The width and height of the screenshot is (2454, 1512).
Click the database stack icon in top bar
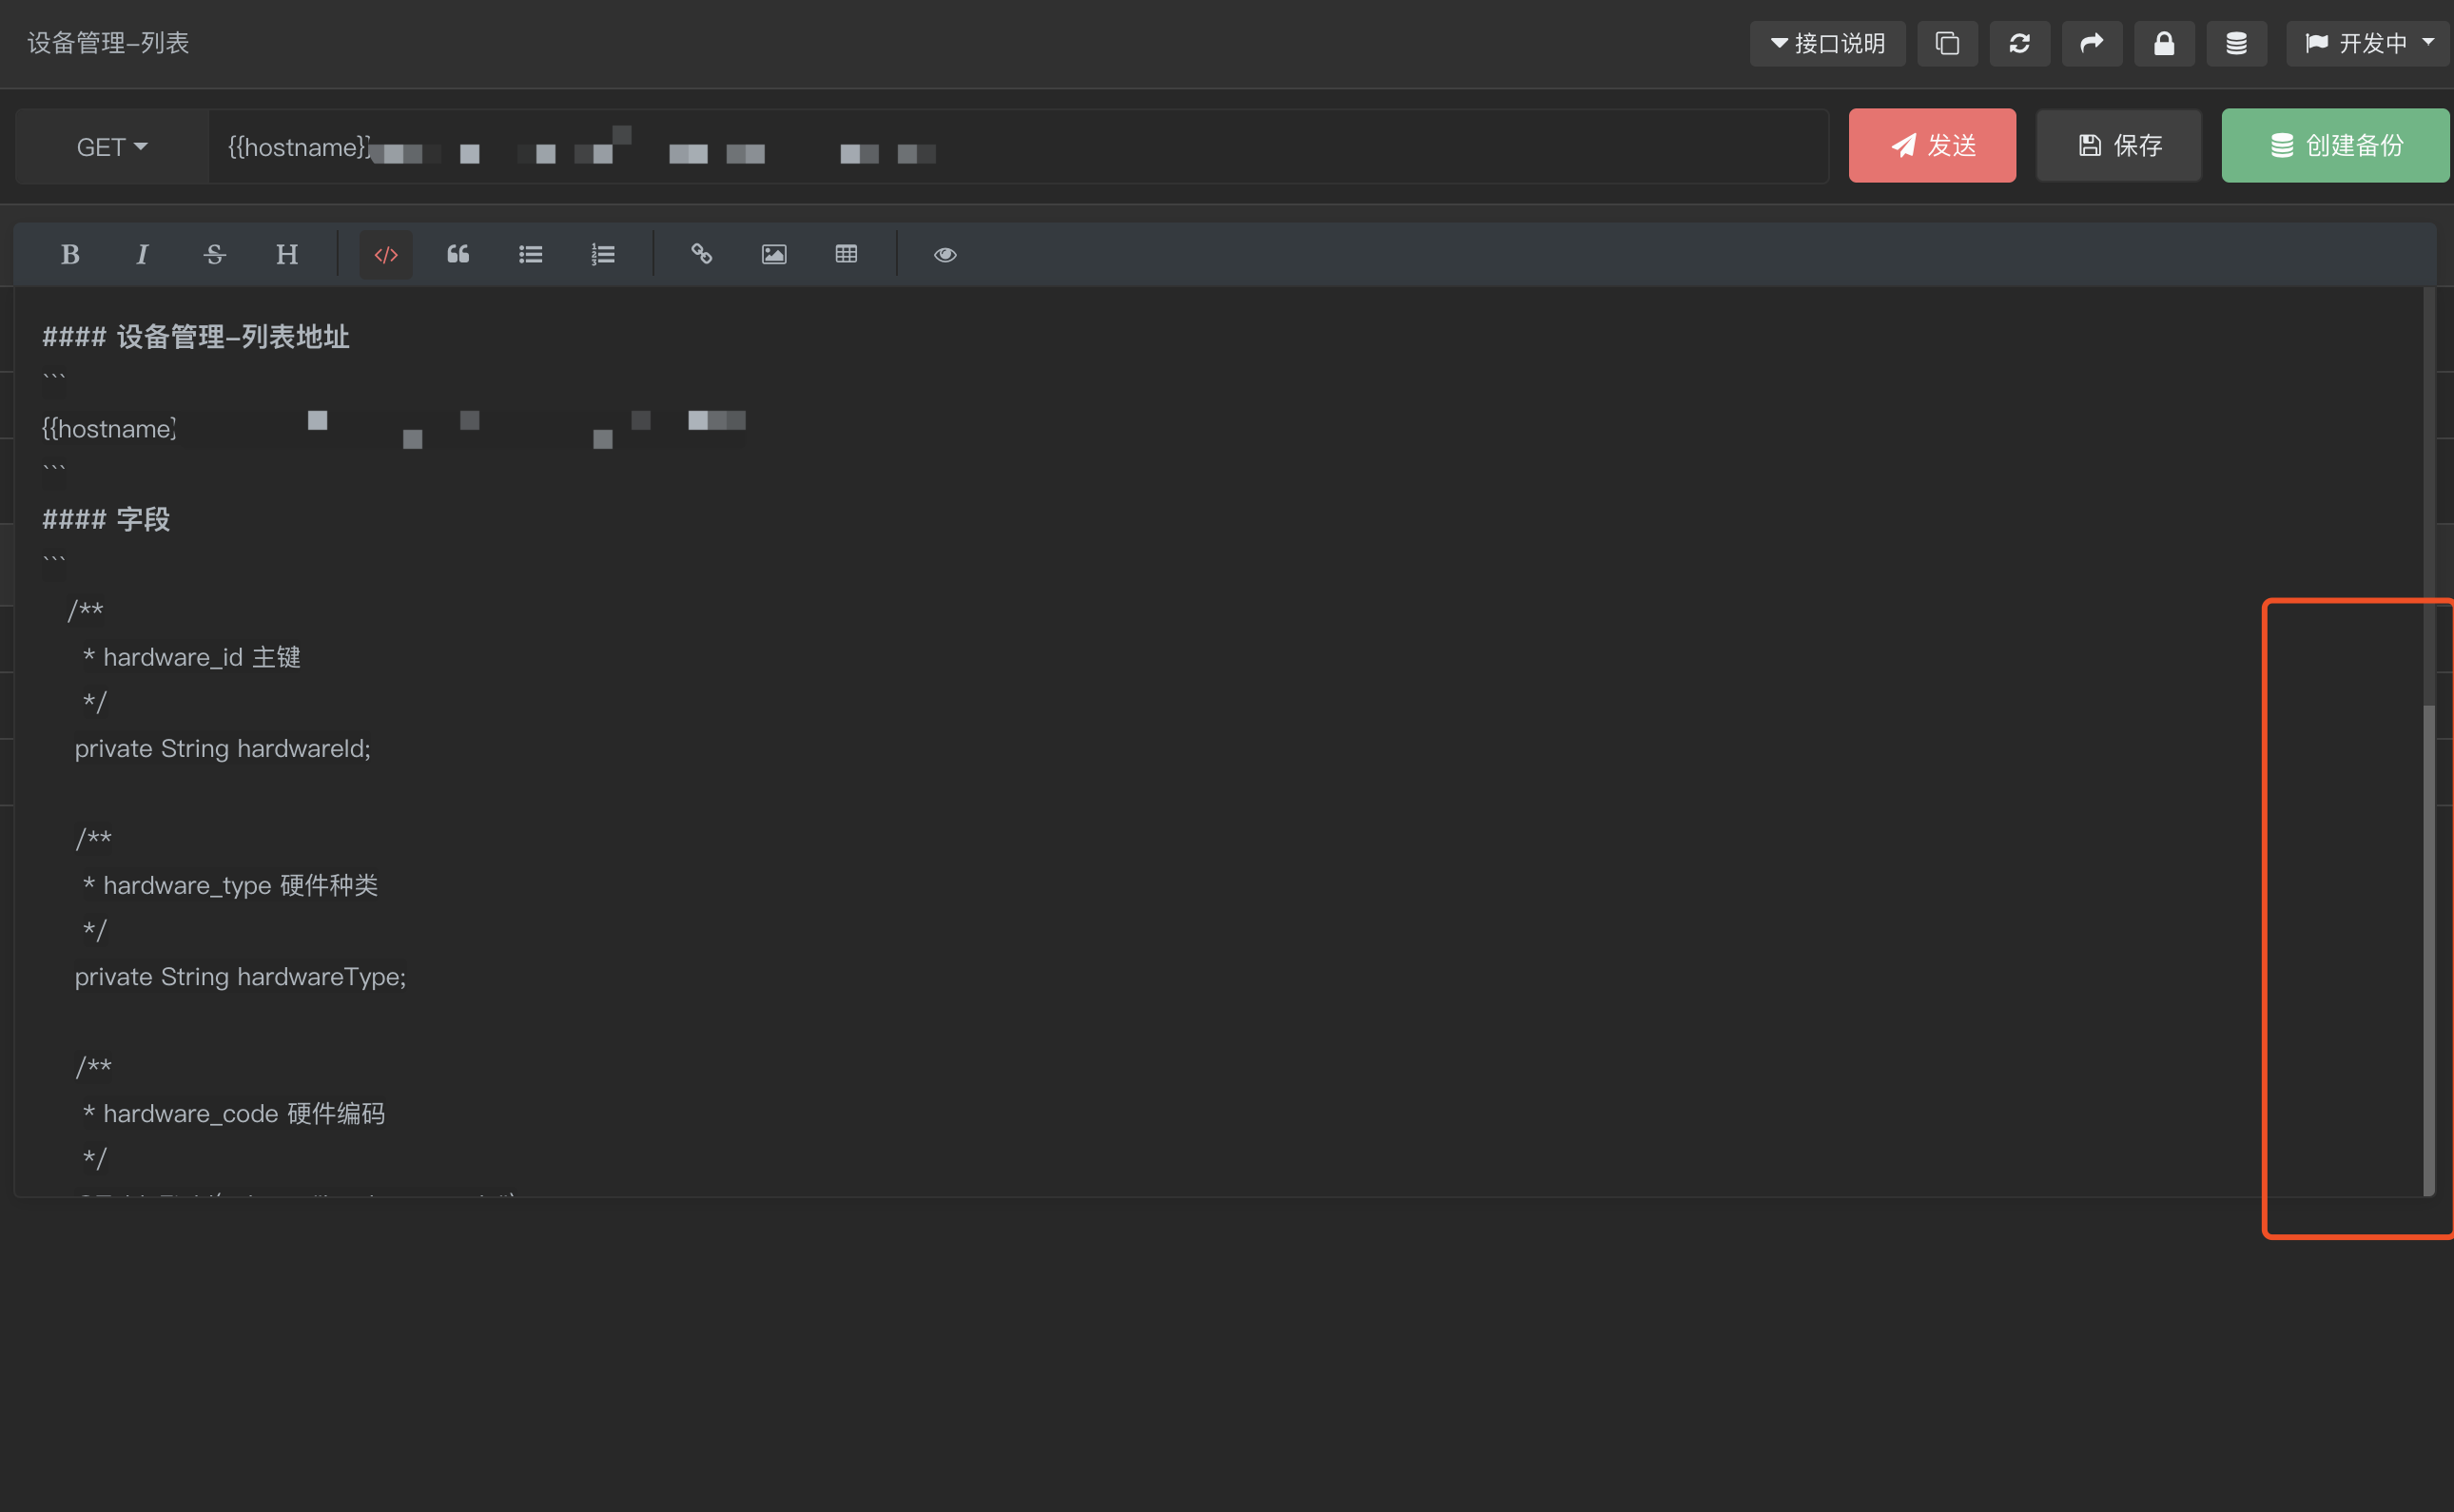[x=2237, y=43]
